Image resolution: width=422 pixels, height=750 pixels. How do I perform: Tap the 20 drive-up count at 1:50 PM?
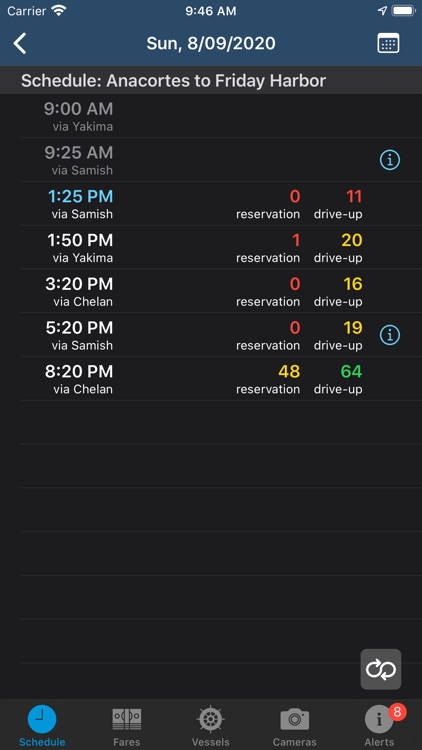pyautogui.click(x=352, y=241)
